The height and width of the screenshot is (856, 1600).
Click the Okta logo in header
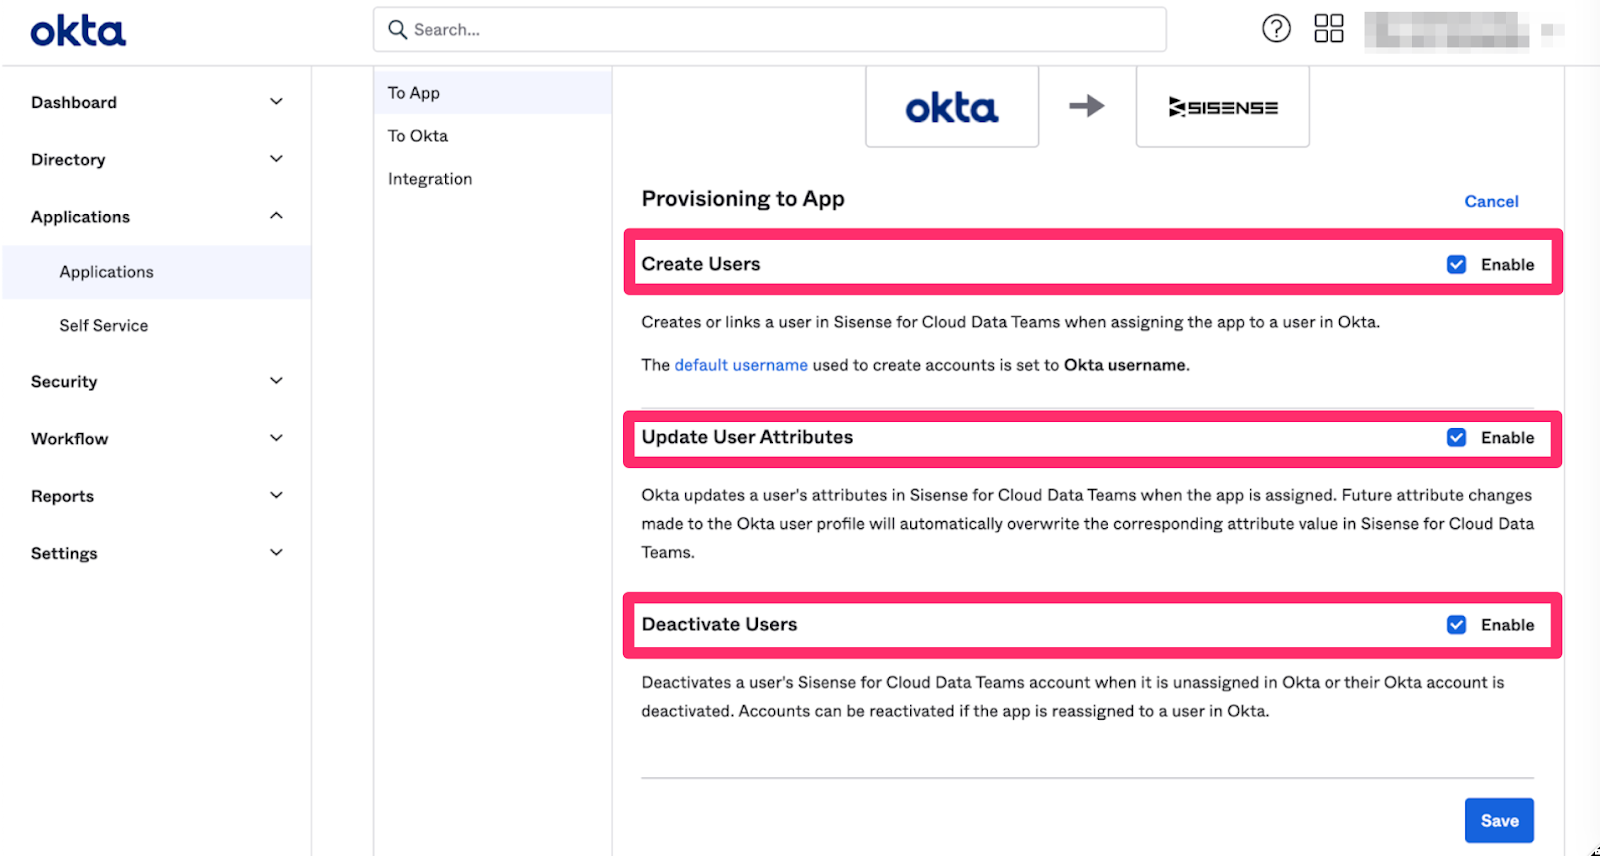point(78,32)
